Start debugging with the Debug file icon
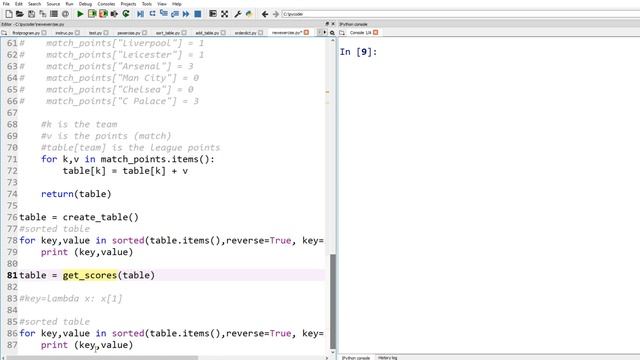Viewport: 640px width, 360px height. [x=140, y=14]
